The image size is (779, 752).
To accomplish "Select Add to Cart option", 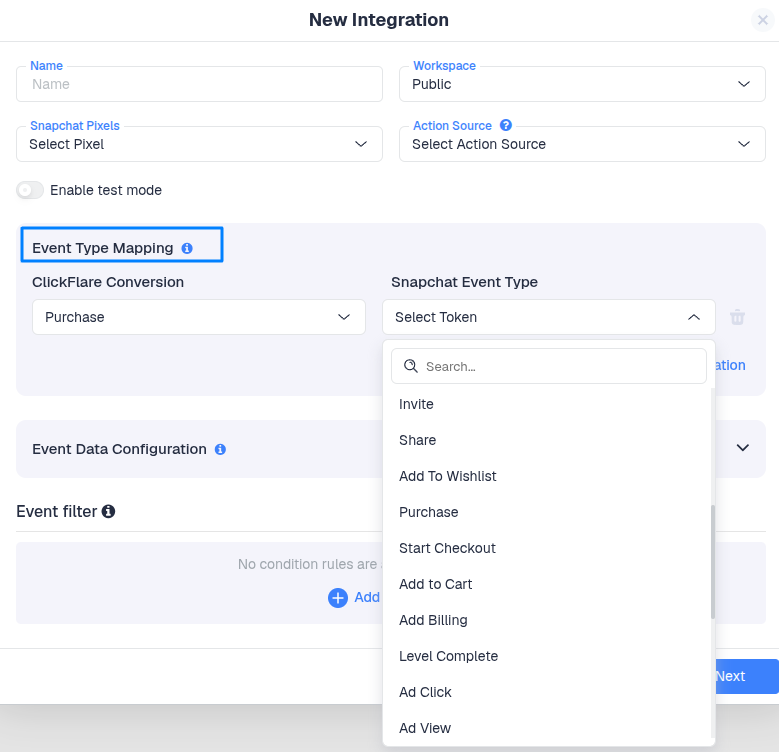I will (x=546, y=584).
